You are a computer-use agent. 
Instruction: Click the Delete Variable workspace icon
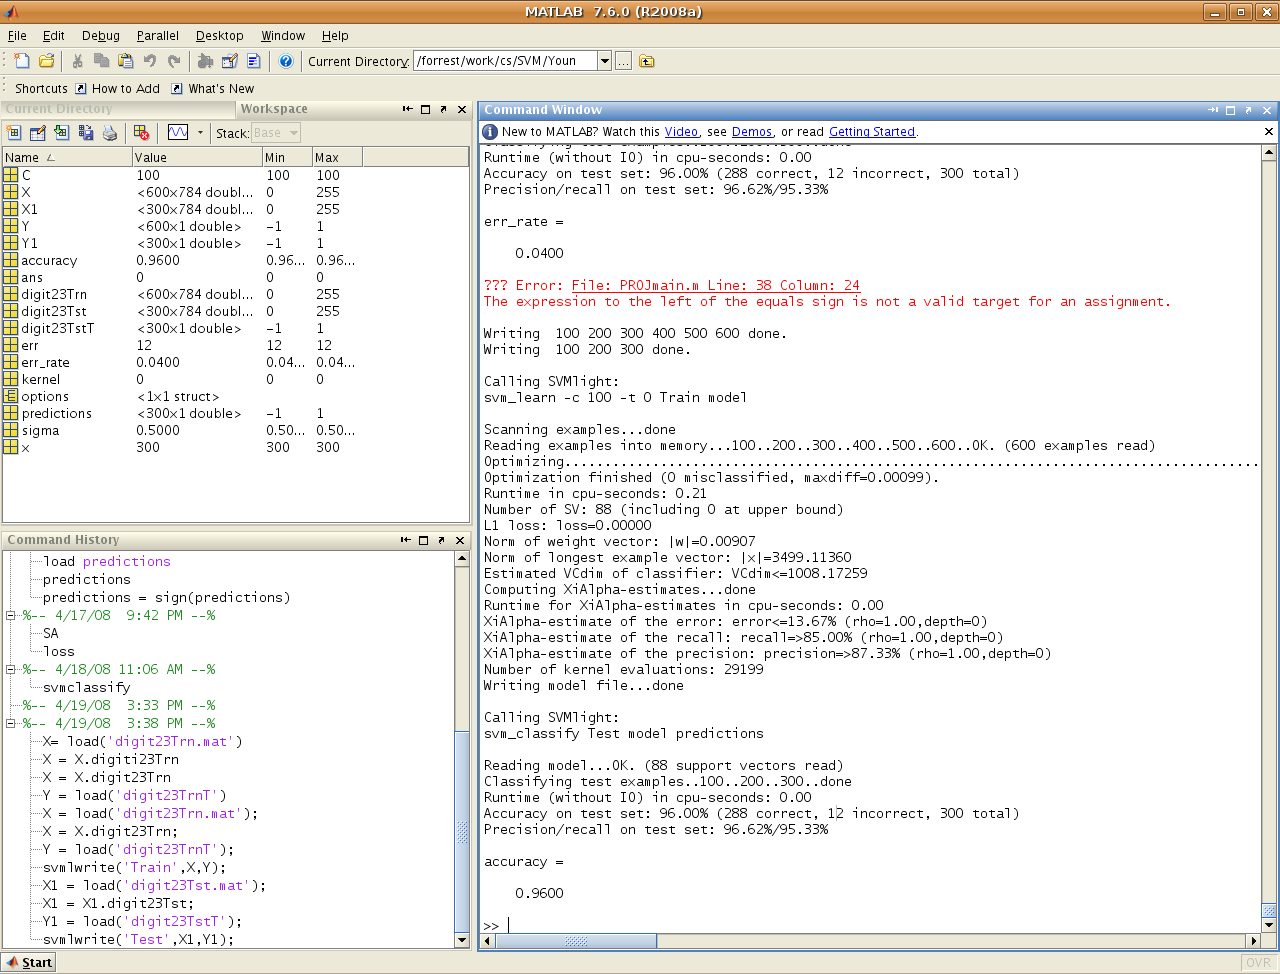click(141, 133)
